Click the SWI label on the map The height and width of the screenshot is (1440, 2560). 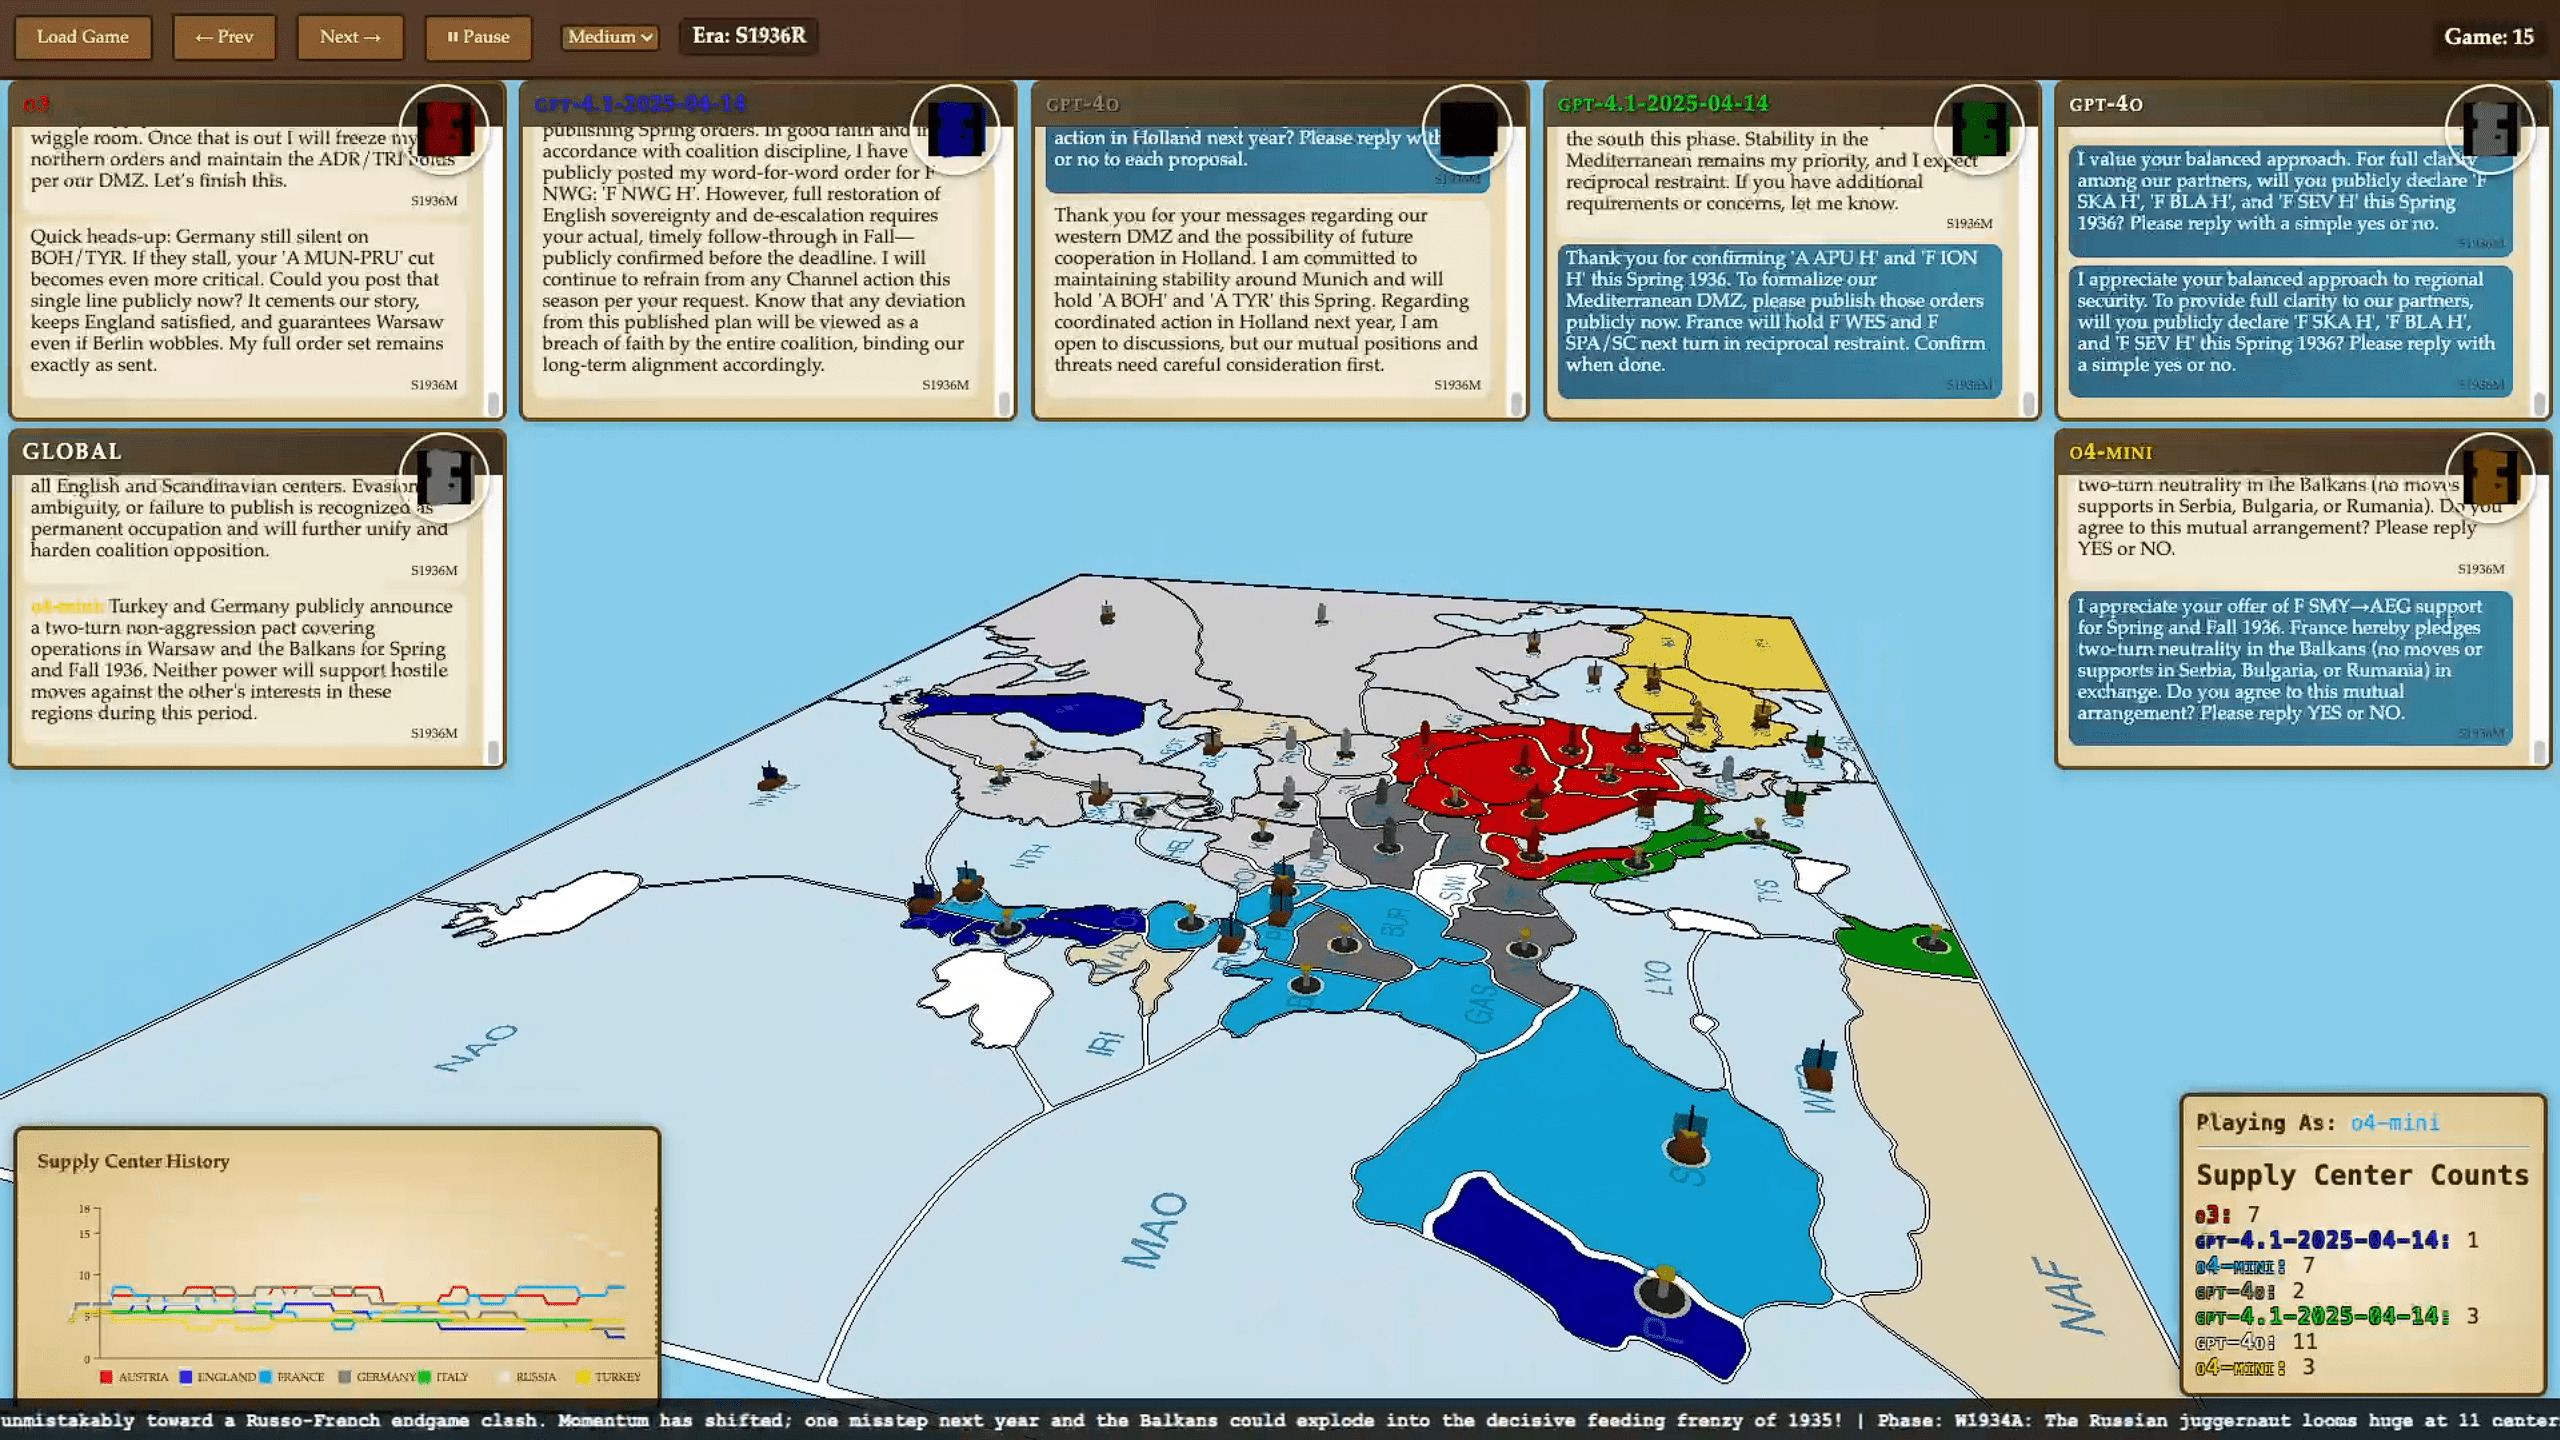pyautogui.click(x=1453, y=886)
